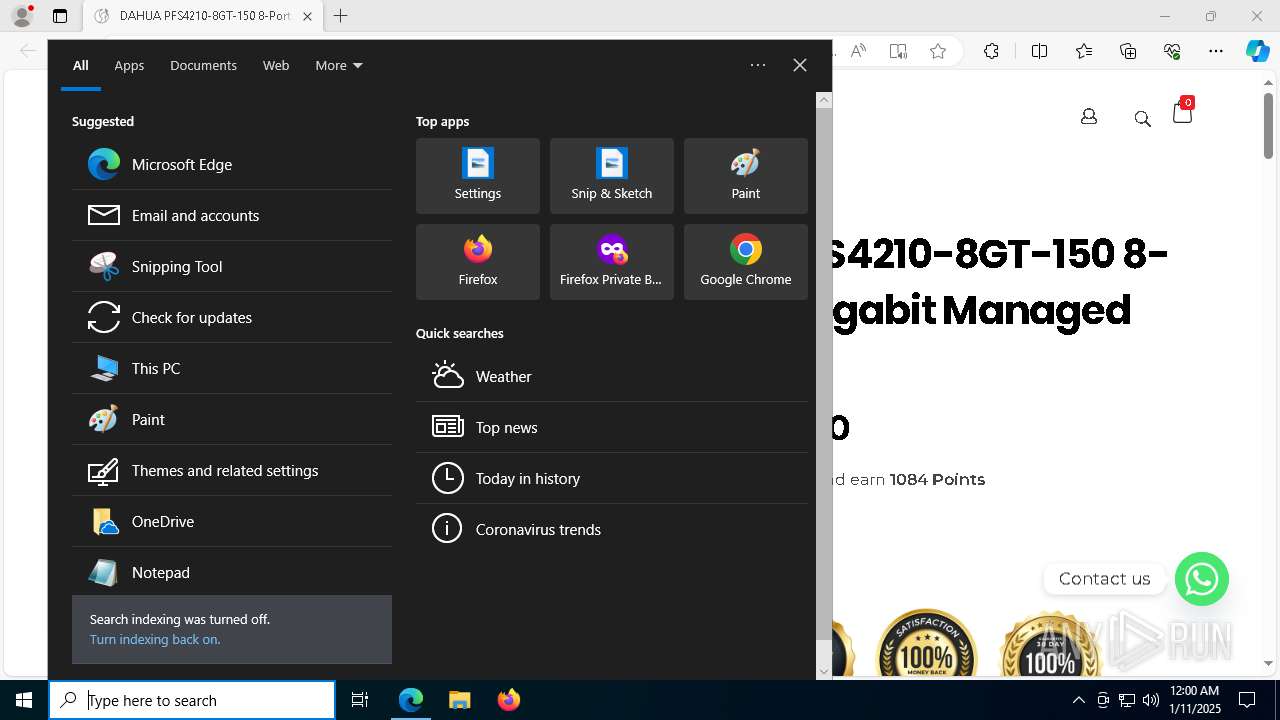Open Copilot sidebar in Edge
The width and height of the screenshot is (1280, 720).
[1257, 51]
